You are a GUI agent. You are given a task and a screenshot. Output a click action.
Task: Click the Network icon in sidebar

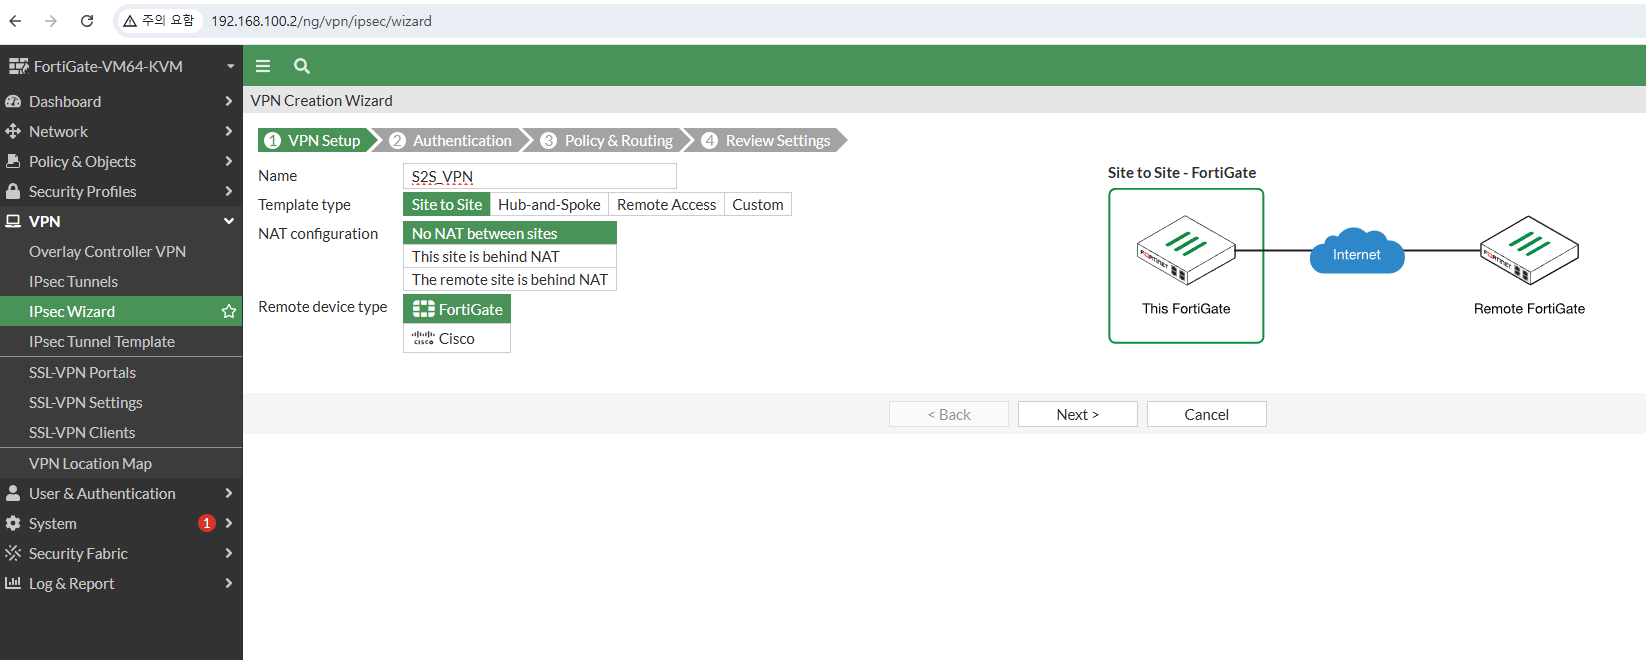pos(13,131)
